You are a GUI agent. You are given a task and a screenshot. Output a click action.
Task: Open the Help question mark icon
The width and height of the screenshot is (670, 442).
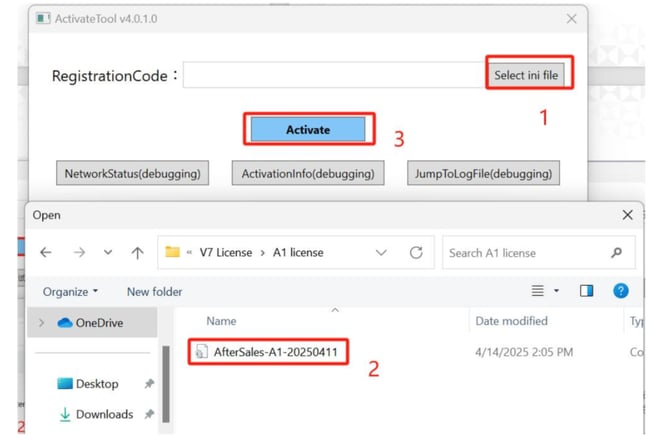point(620,291)
